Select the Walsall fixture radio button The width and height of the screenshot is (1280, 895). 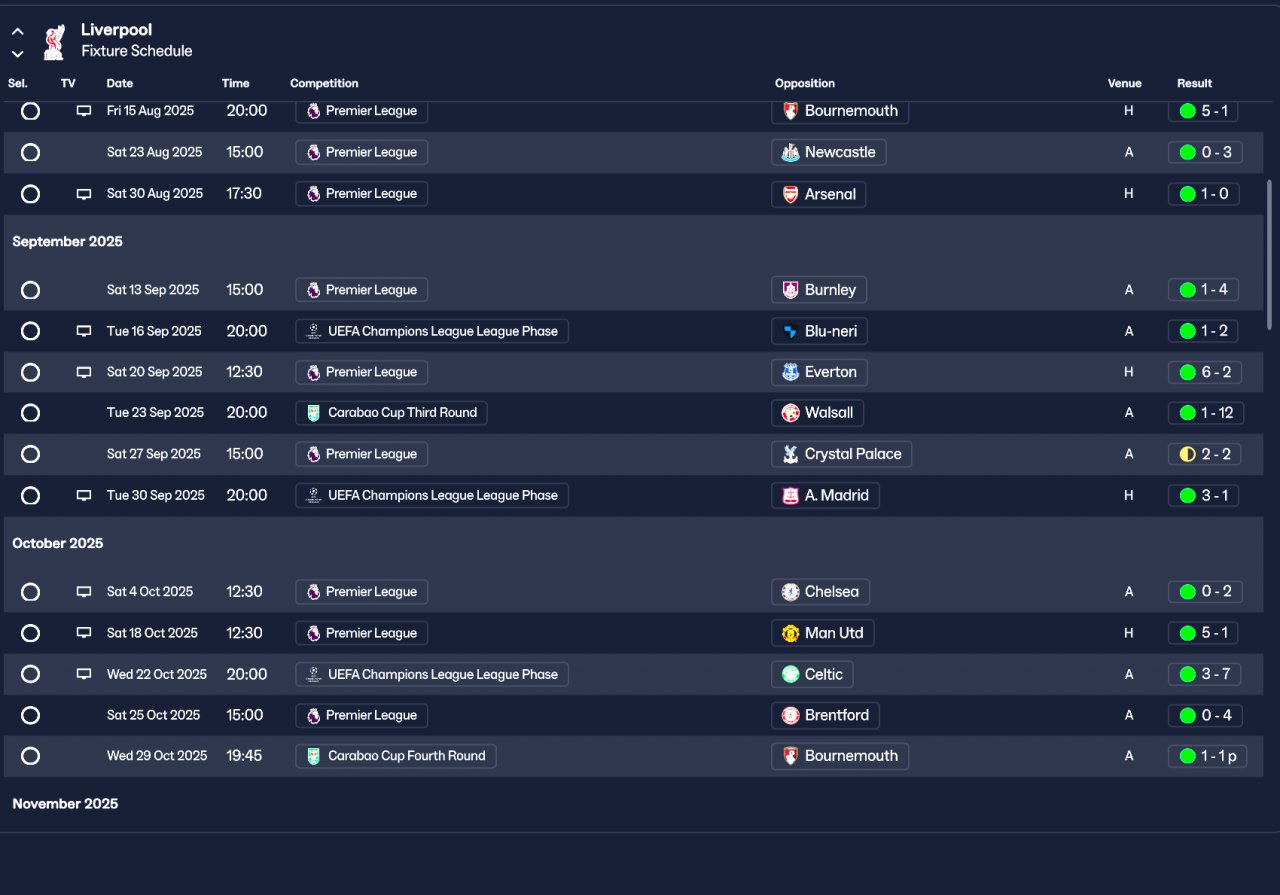31,413
